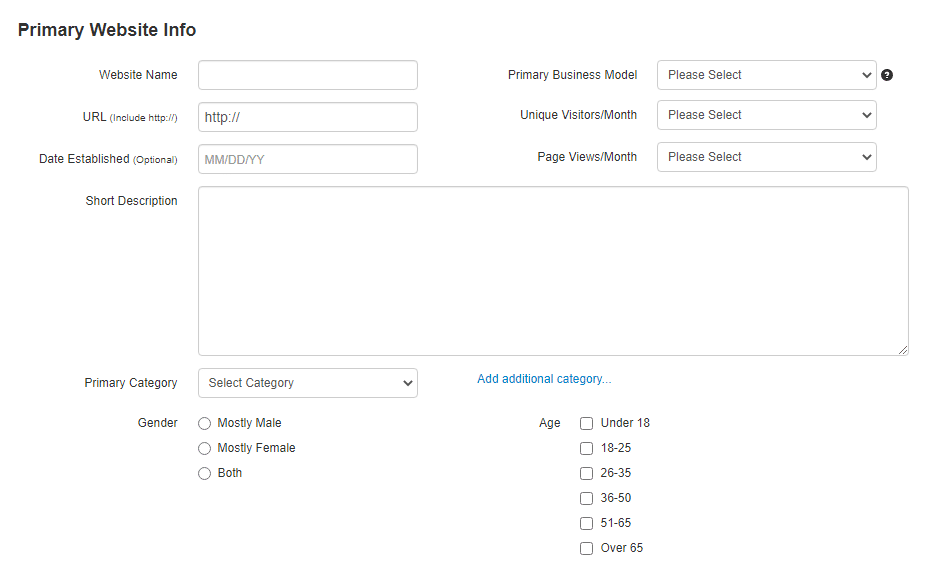Check the 36-50 age checkbox
Image resolution: width=936 pixels, height=566 pixels.
tap(587, 499)
